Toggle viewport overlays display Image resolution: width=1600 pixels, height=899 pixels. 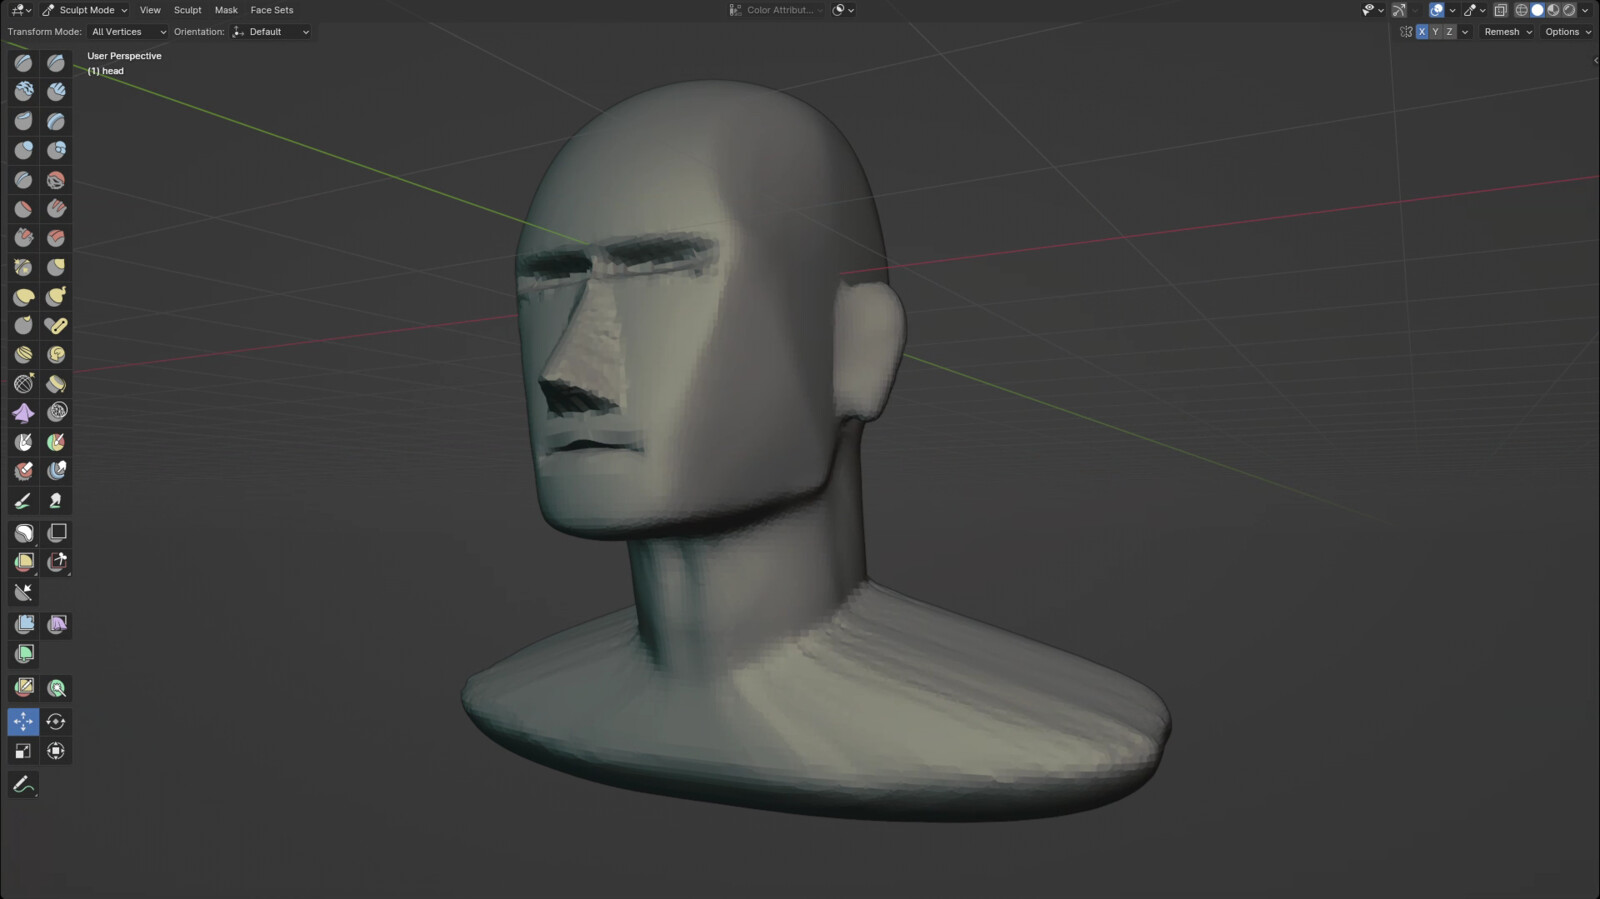pos(1437,10)
